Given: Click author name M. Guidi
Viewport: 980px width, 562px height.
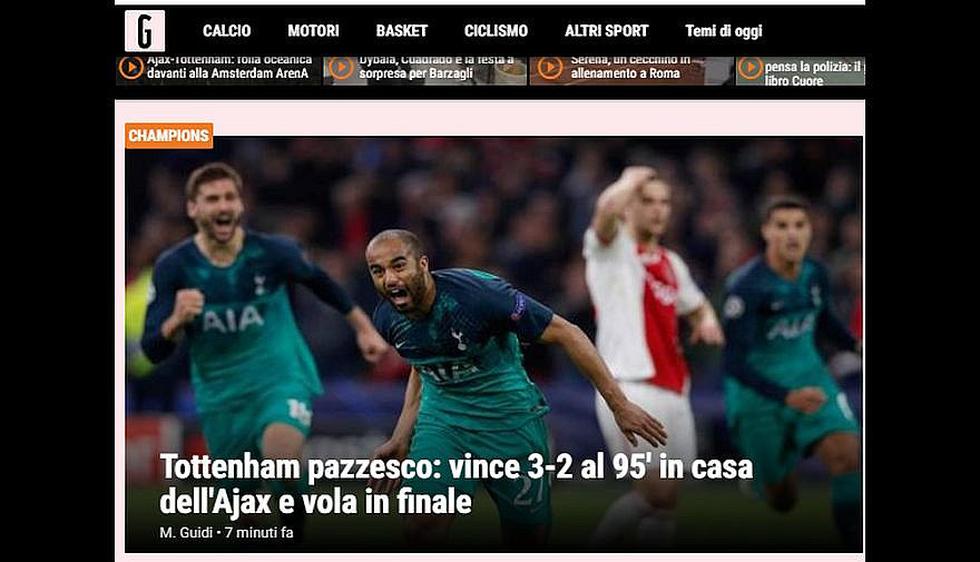Looking at the screenshot, I should 186,533.
